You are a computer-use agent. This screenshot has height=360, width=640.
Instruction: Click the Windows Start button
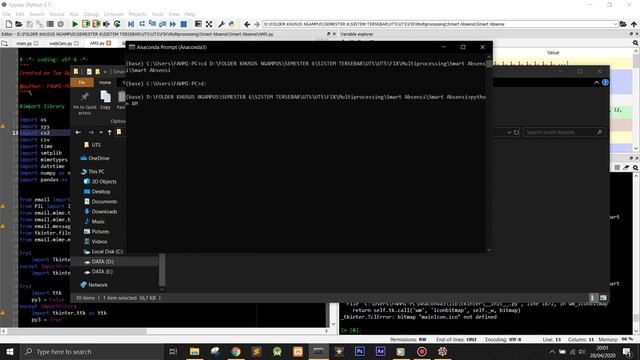(10, 351)
